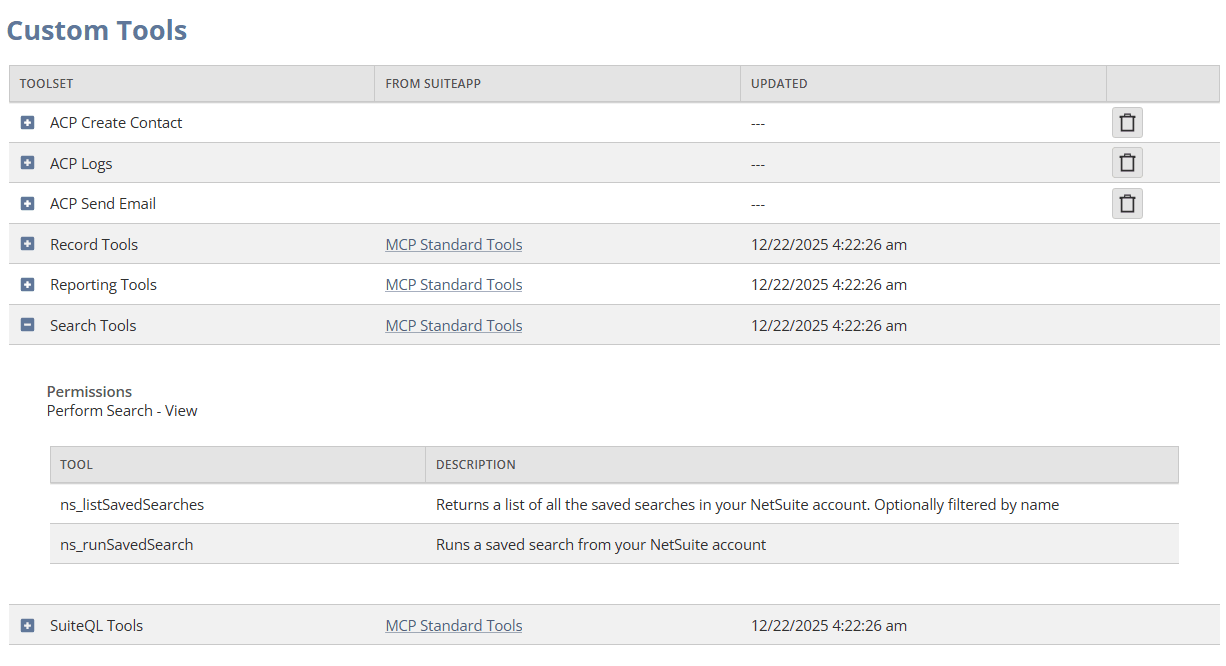
Task: Delete the ACP Create Contact toolset
Action: [1127, 122]
